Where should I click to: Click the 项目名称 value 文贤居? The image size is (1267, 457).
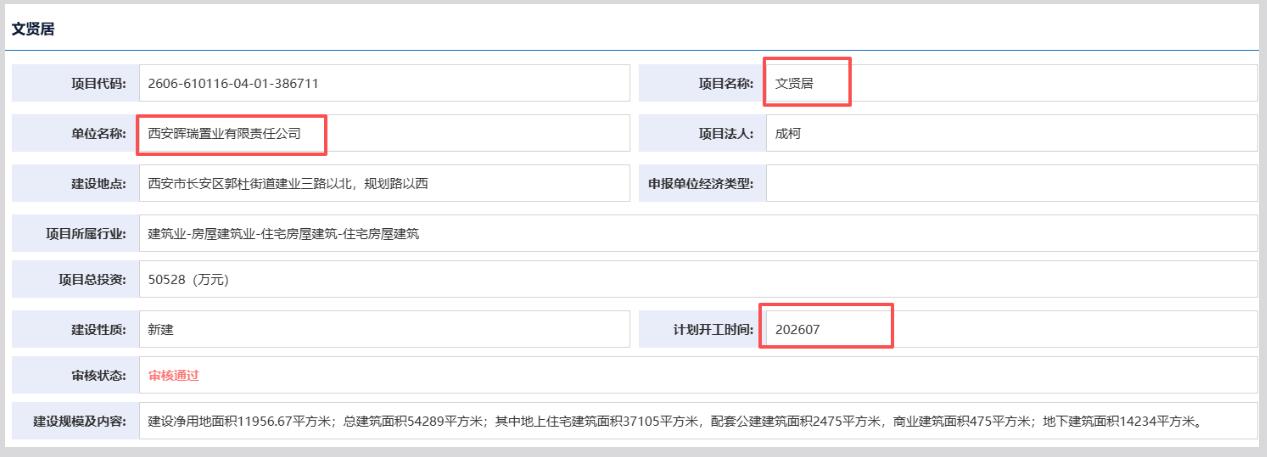tap(794, 83)
